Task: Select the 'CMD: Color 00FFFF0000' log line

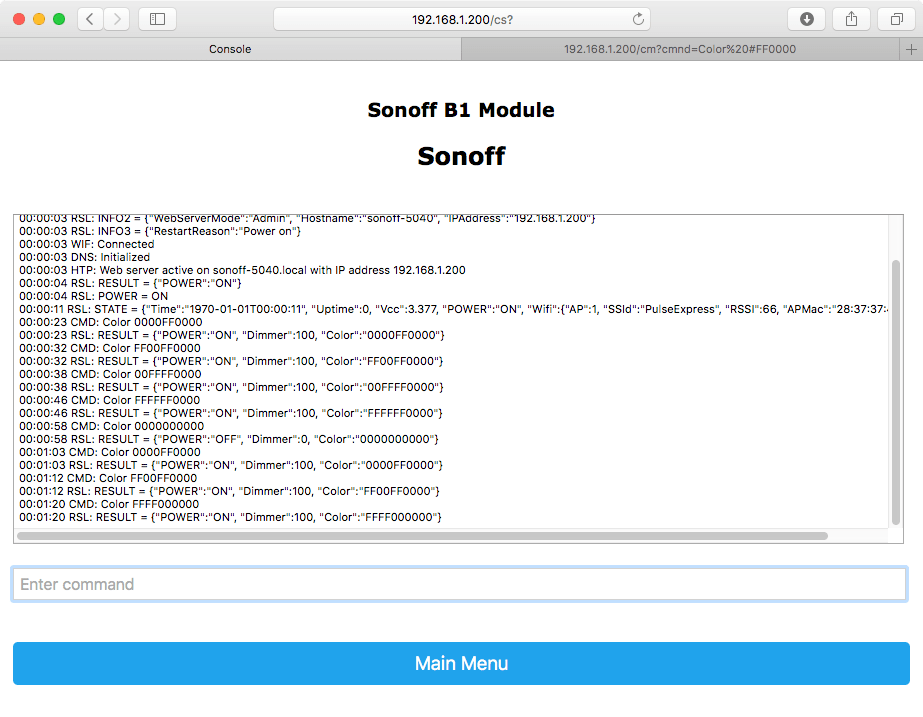Action: tap(110, 374)
